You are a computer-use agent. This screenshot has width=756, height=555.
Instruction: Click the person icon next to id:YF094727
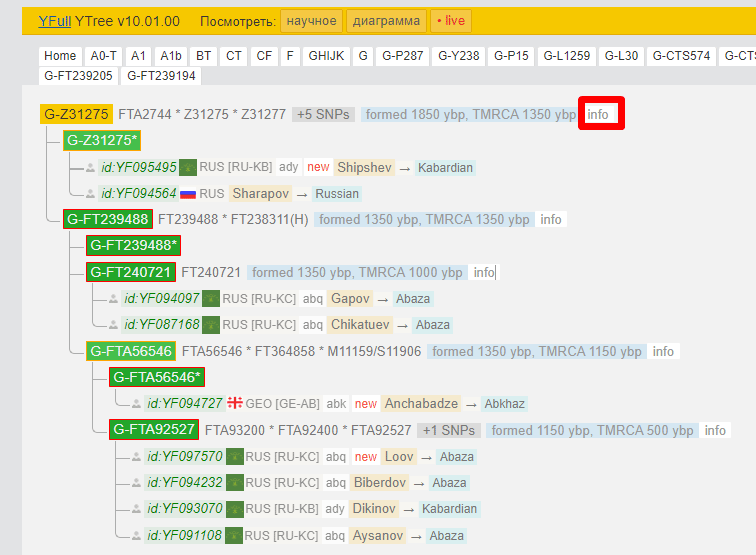pyautogui.click(x=137, y=404)
